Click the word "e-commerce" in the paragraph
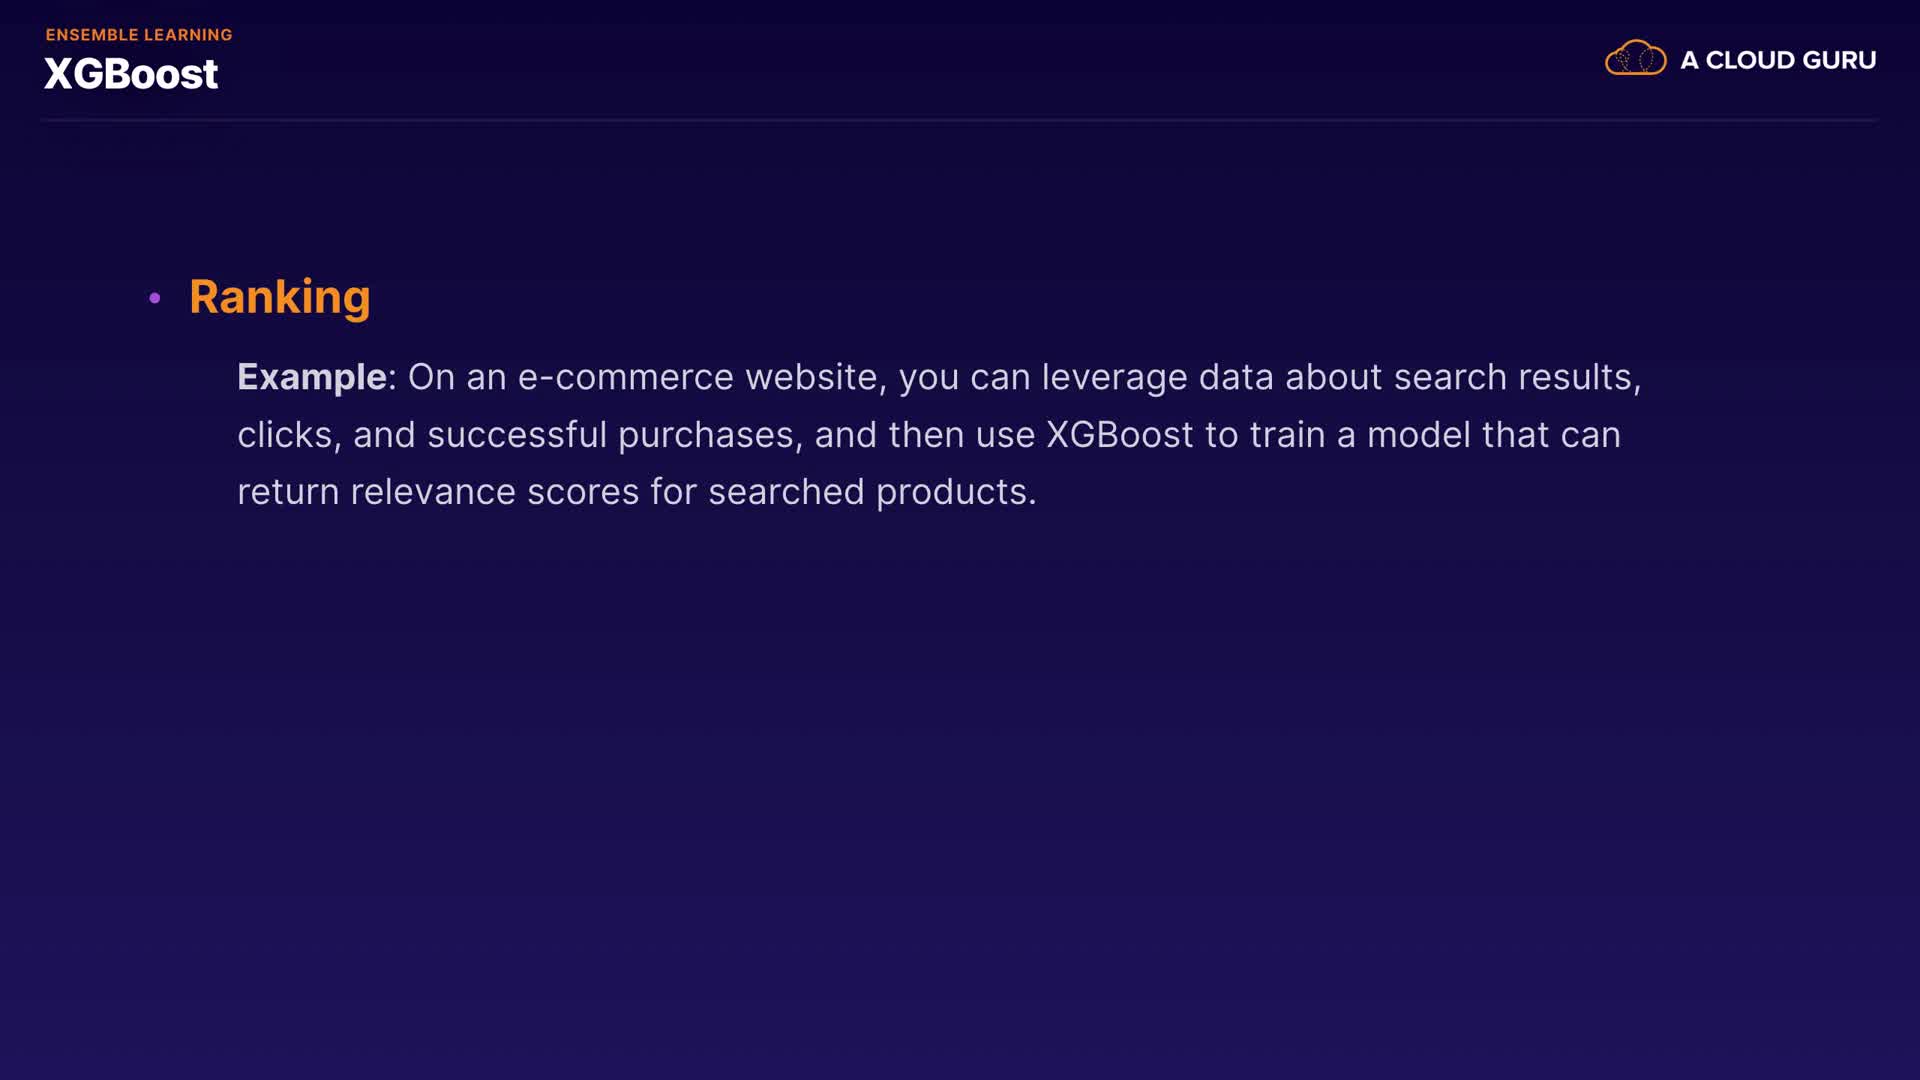1920x1080 pixels. pyautogui.click(x=625, y=377)
